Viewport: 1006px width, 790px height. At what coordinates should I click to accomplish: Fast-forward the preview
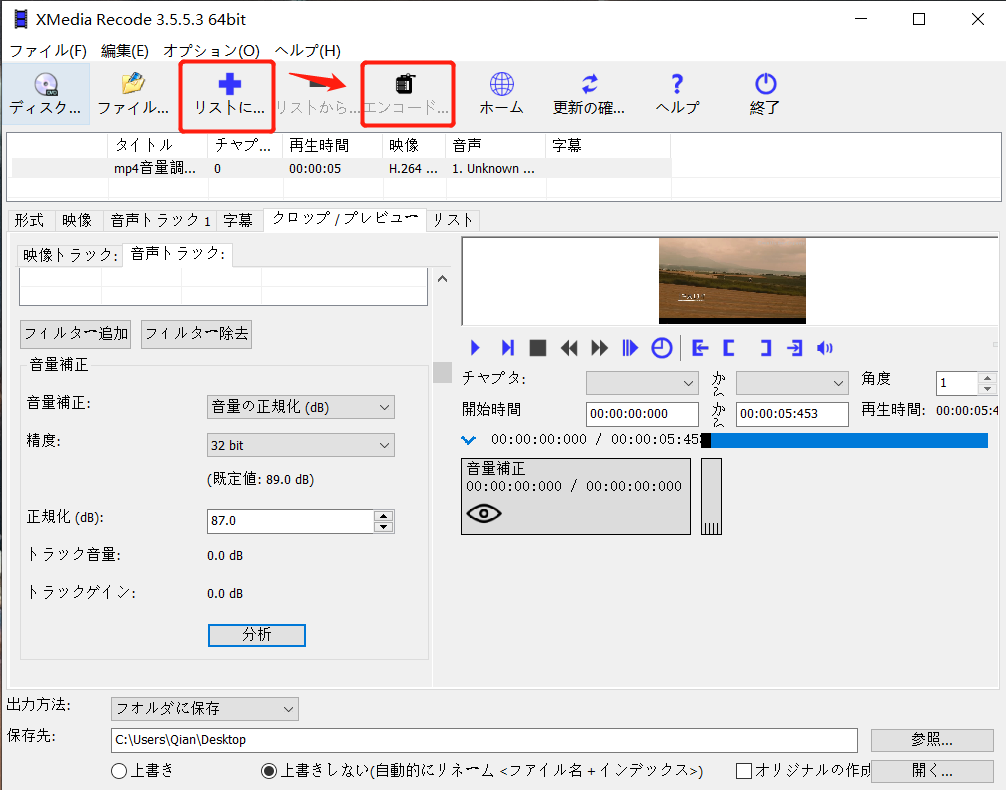click(x=599, y=348)
